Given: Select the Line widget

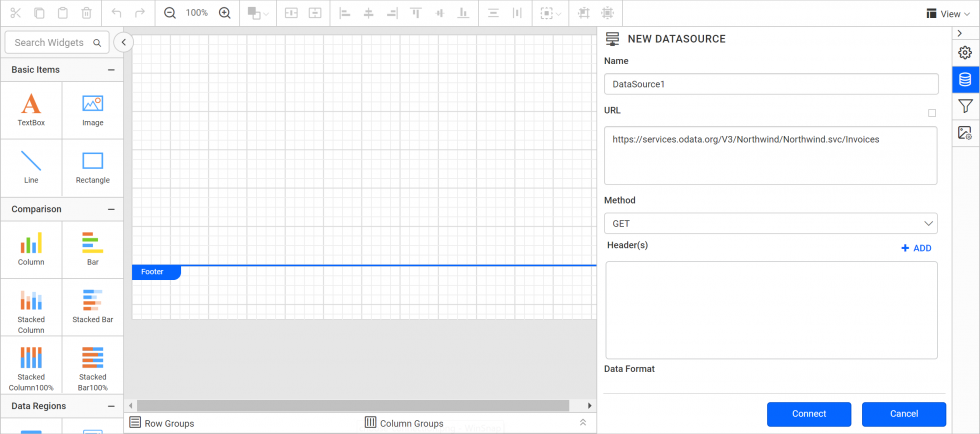Looking at the screenshot, I should point(31,168).
